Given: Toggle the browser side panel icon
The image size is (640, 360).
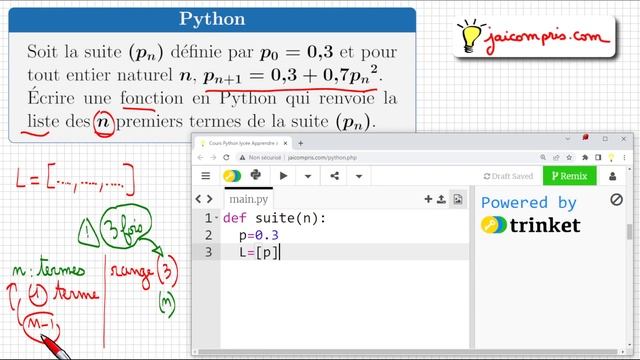Looking at the screenshot, I should pyautogui.click(x=598, y=157).
